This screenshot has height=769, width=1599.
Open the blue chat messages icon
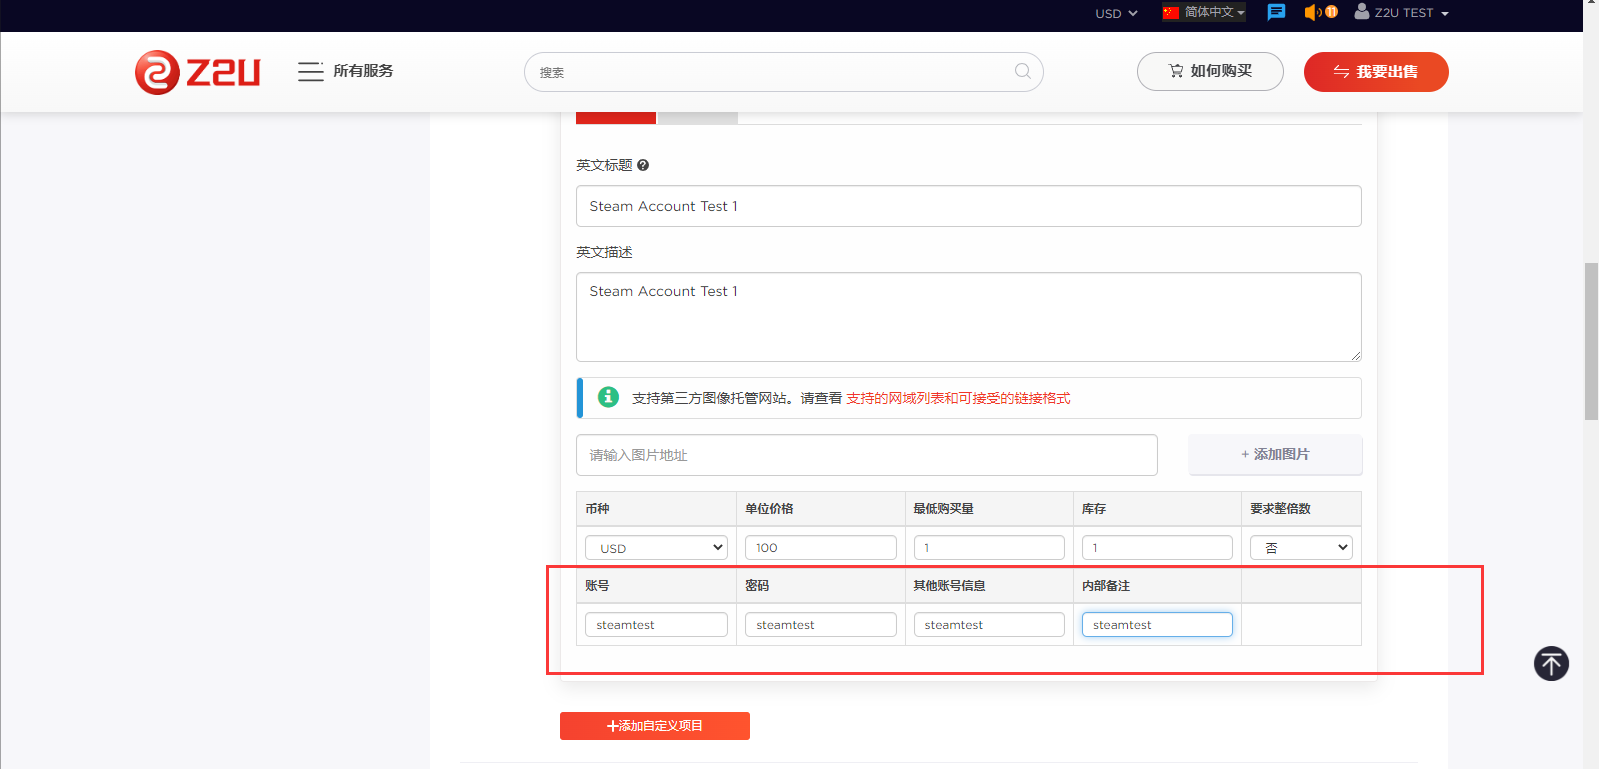pos(1276,12)
